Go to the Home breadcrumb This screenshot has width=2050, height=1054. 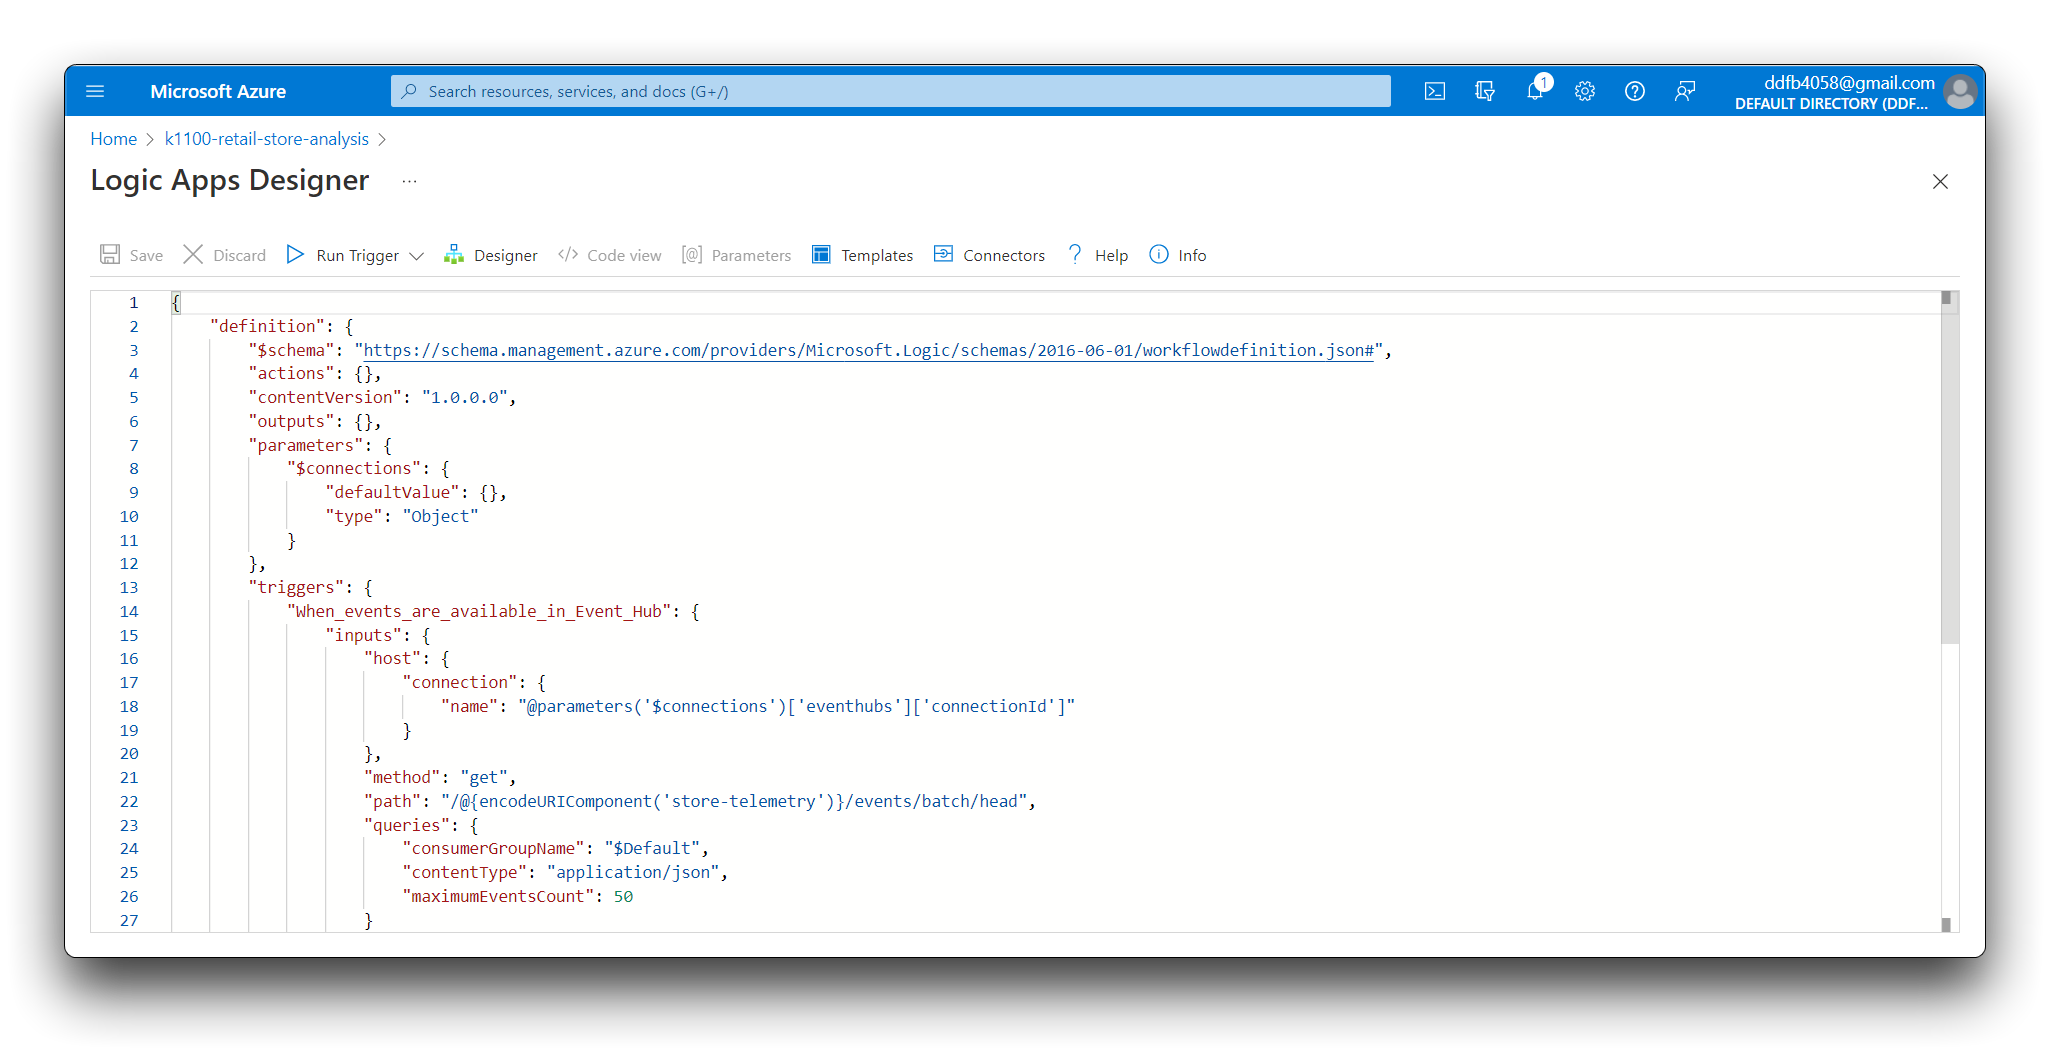(113, 139)
